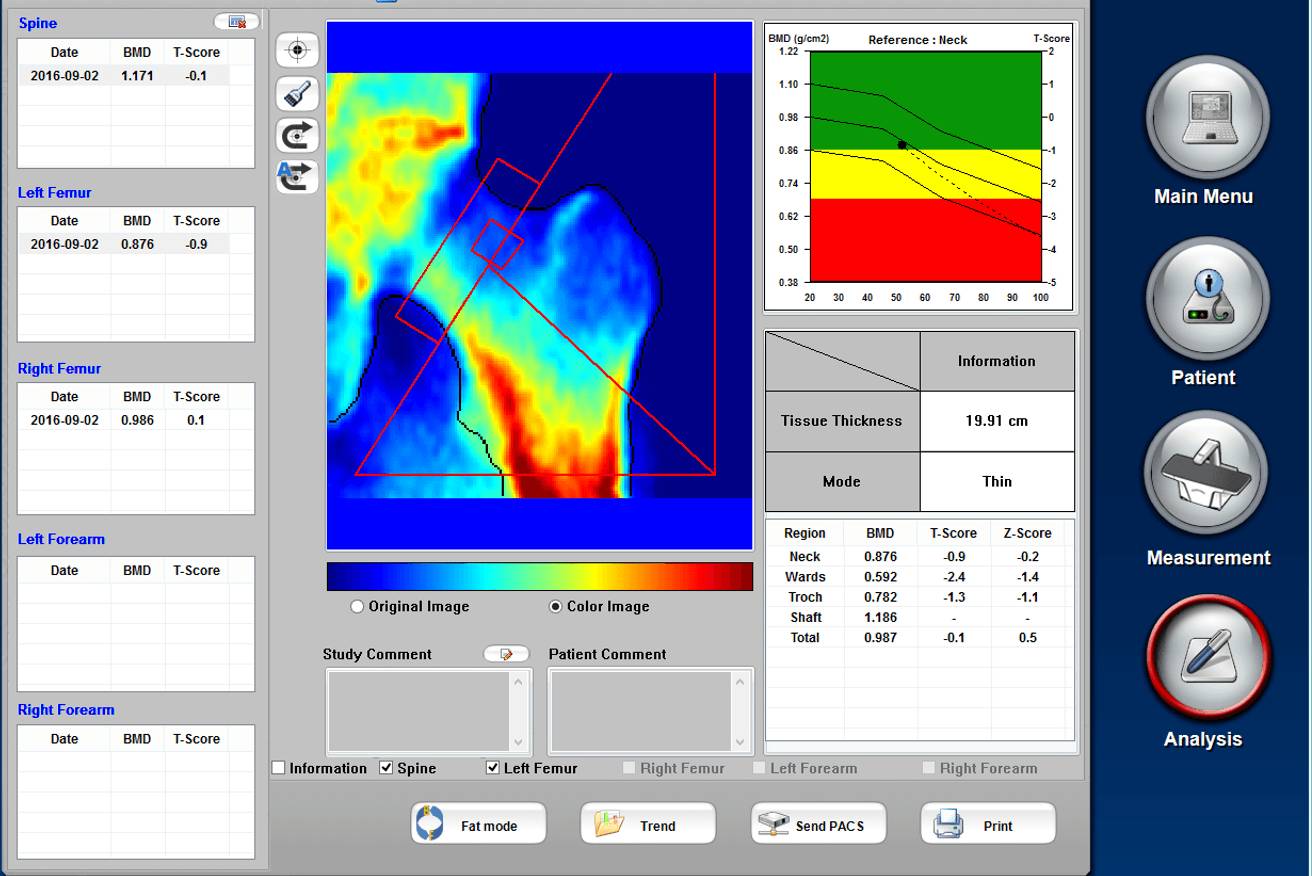Go to the Measurement round button
The width and height of the screenshot is (1312, 876).
click(1207, 474)
